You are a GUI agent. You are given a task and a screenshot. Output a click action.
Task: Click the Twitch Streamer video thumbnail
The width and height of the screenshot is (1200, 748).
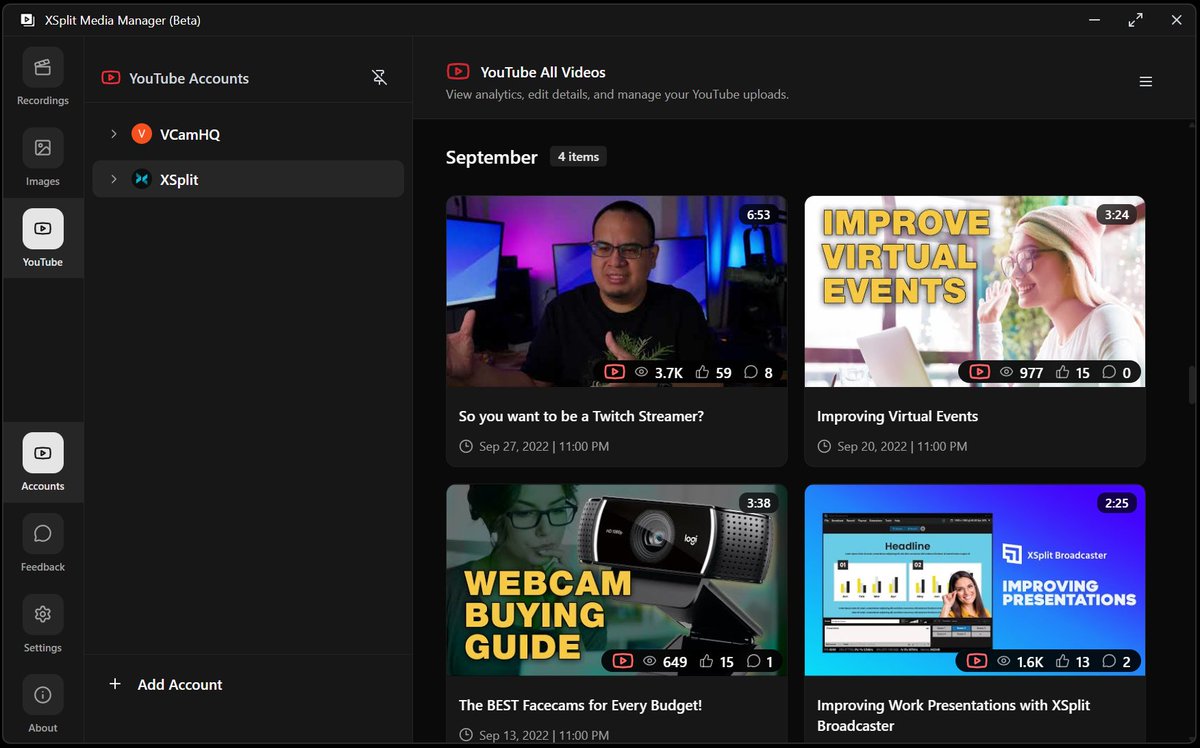[616, 291]
